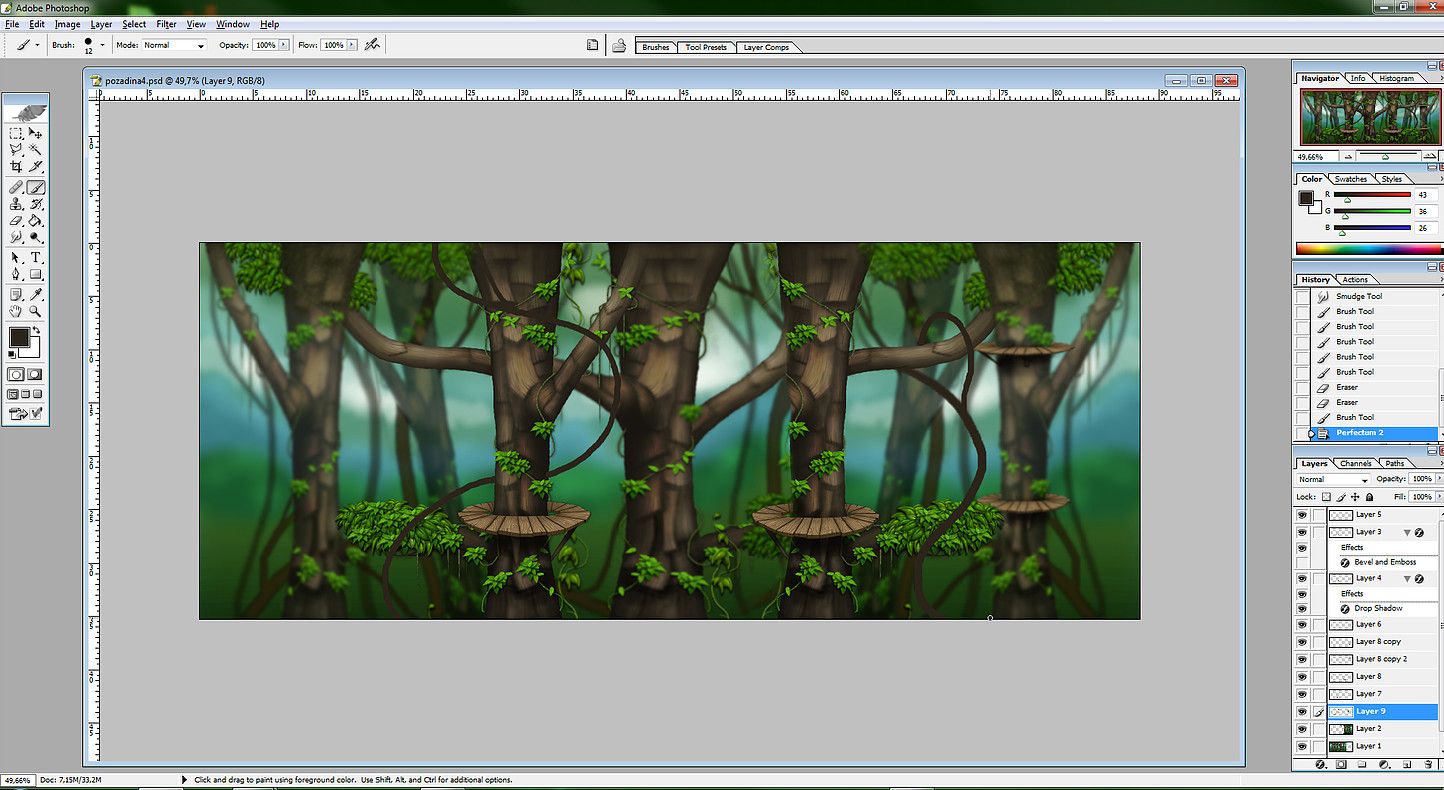Open the layer blend mode dropdown
Viewport: 1444px width, 790px height.
pos(1333,480)
